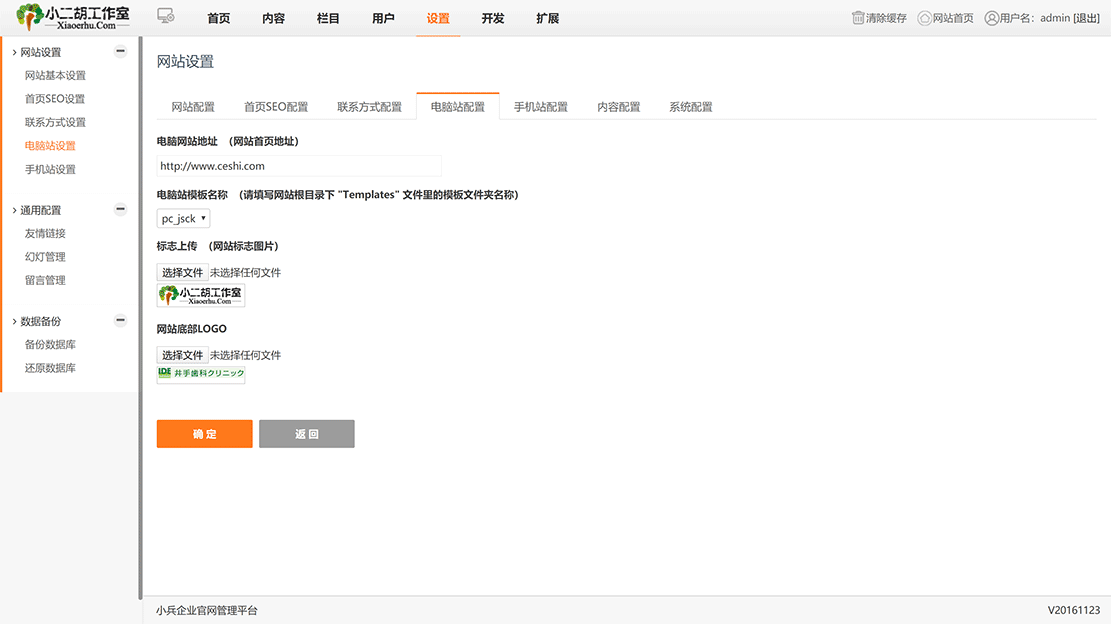
Task: Open the 用户 menu
Action: click(x=383, y=17)
